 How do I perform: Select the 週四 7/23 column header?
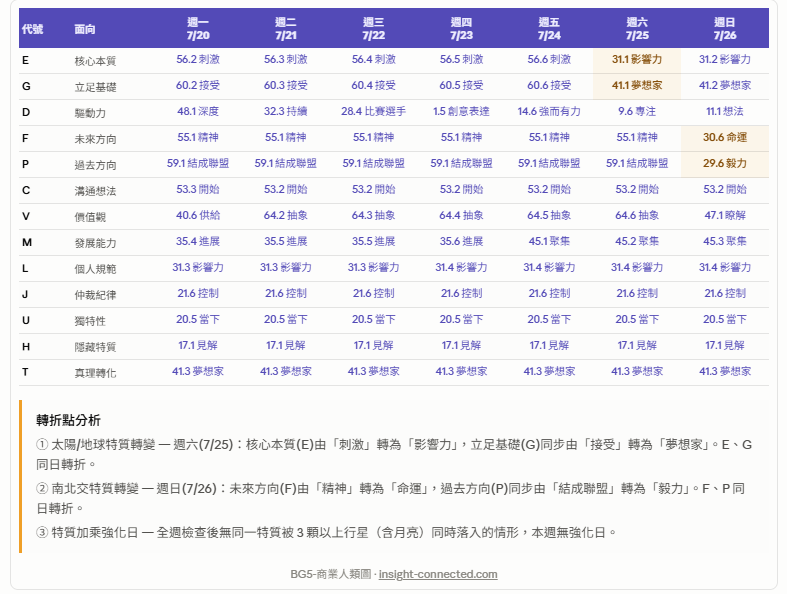pyautogui.click(x=461, y=29)
